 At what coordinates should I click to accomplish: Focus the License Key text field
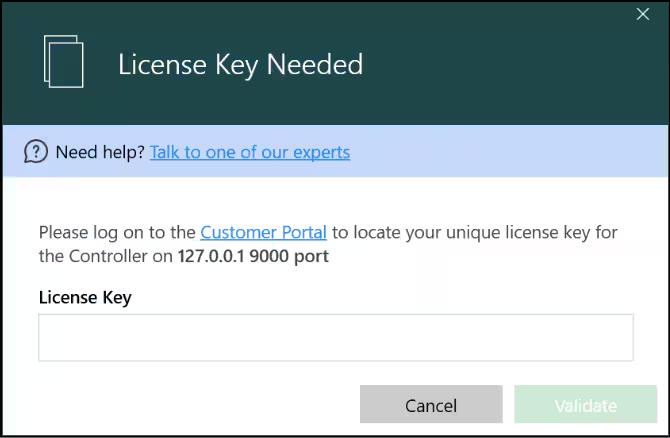point(335,337)
